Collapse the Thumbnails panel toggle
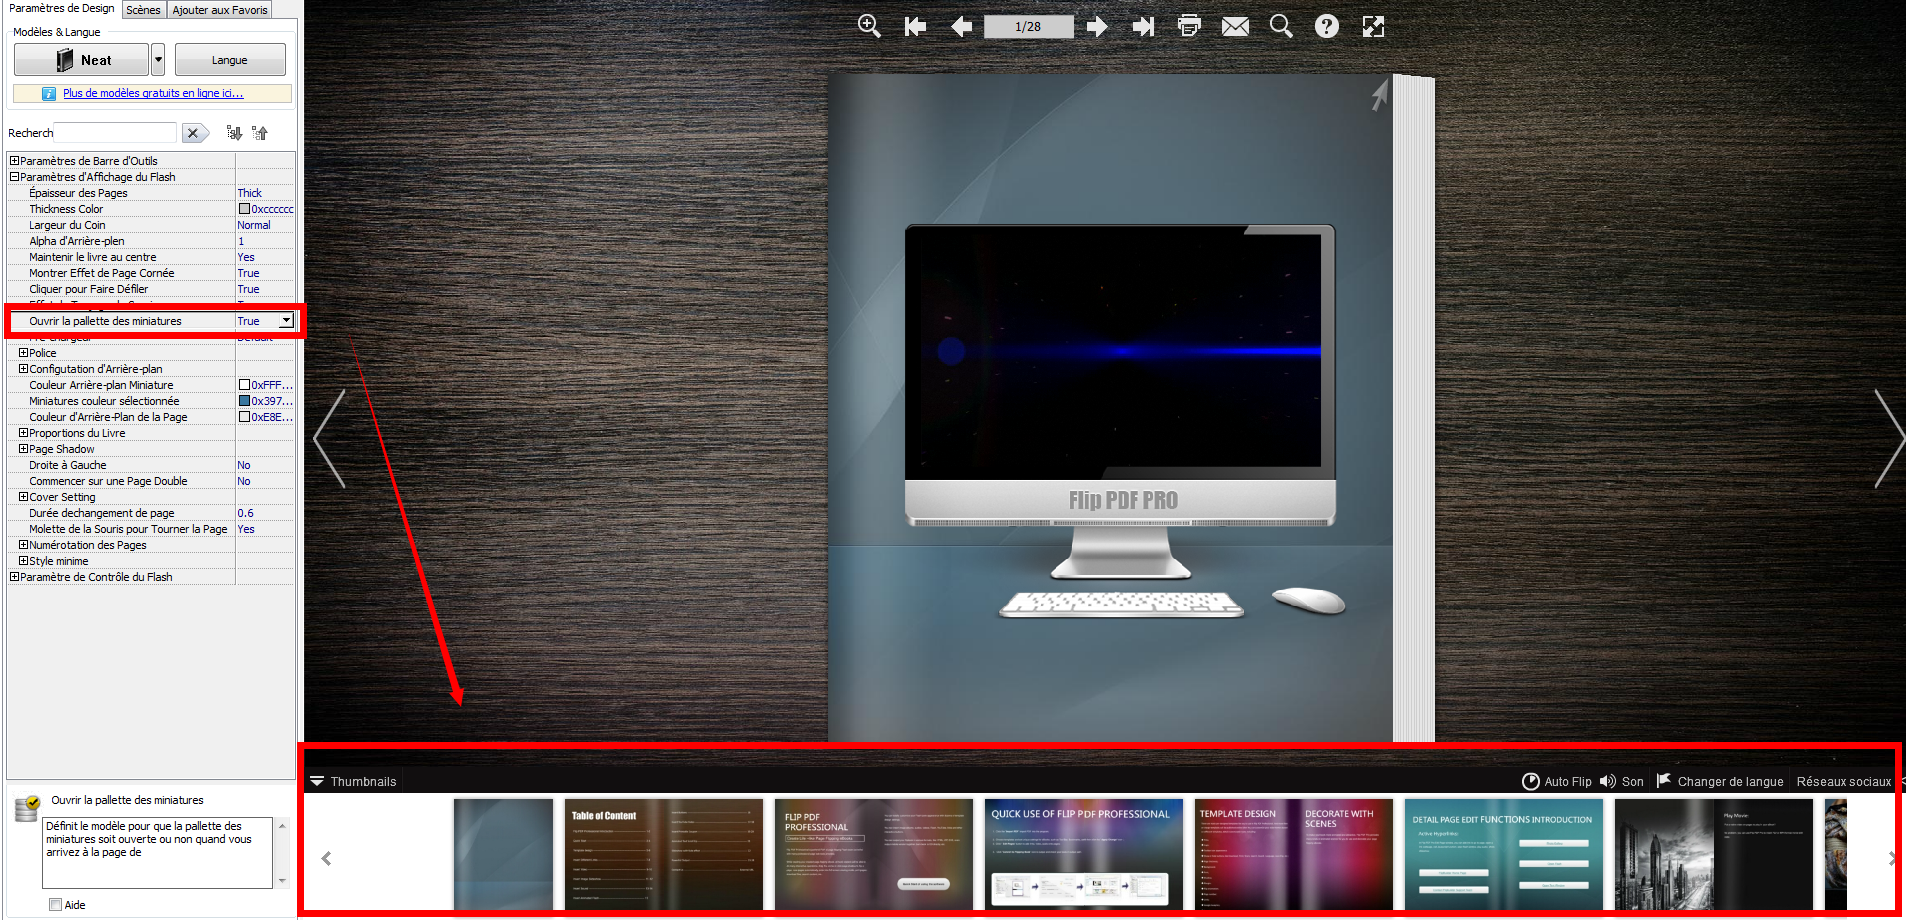This screenshot has width=1906, height=920. (x=317, y=781)
